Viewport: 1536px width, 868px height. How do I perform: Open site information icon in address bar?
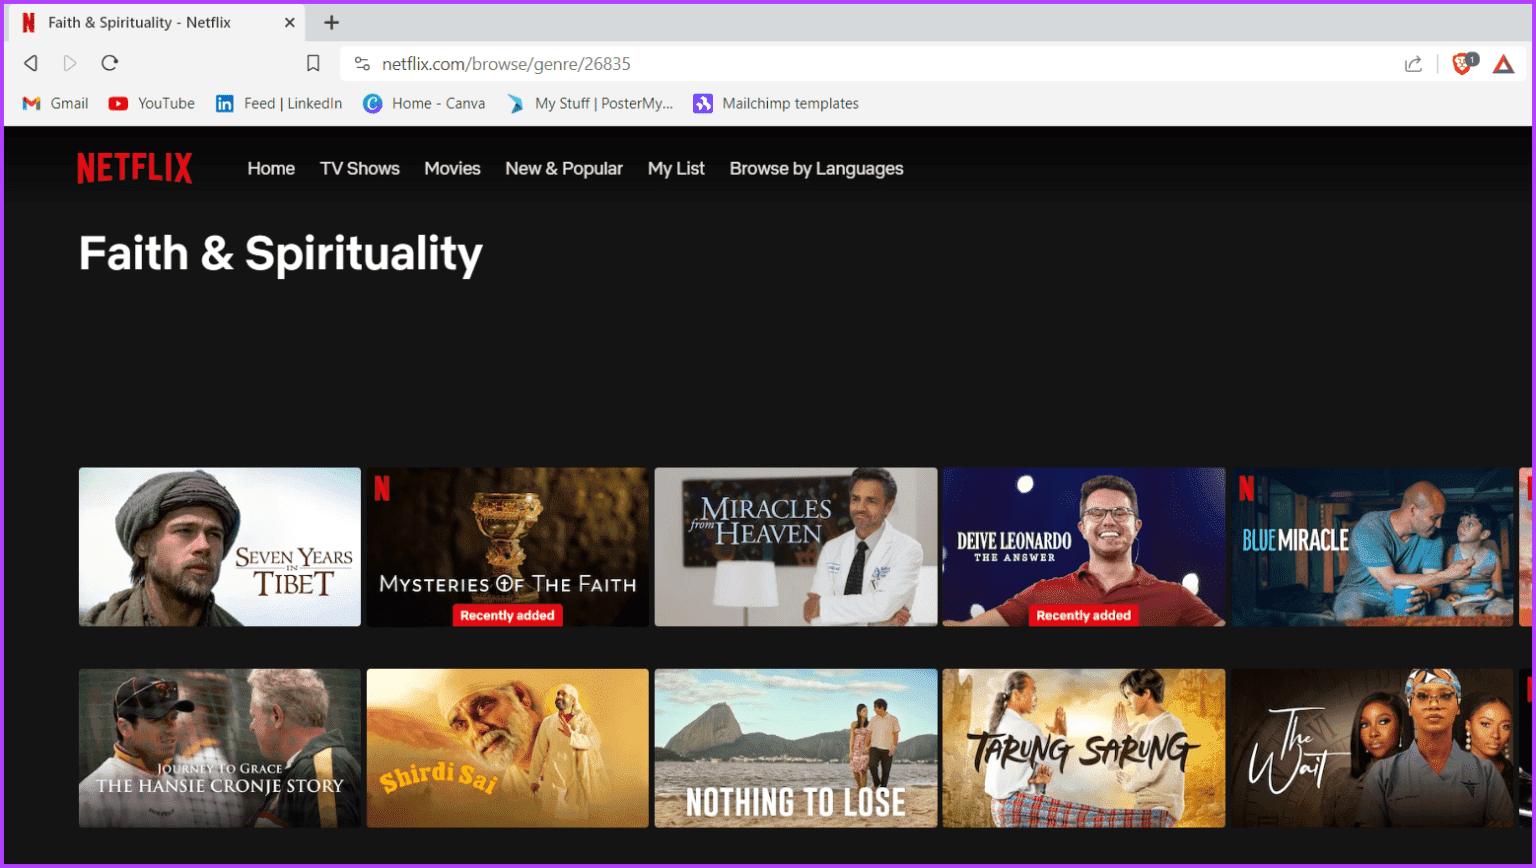(x=362, y=63)
